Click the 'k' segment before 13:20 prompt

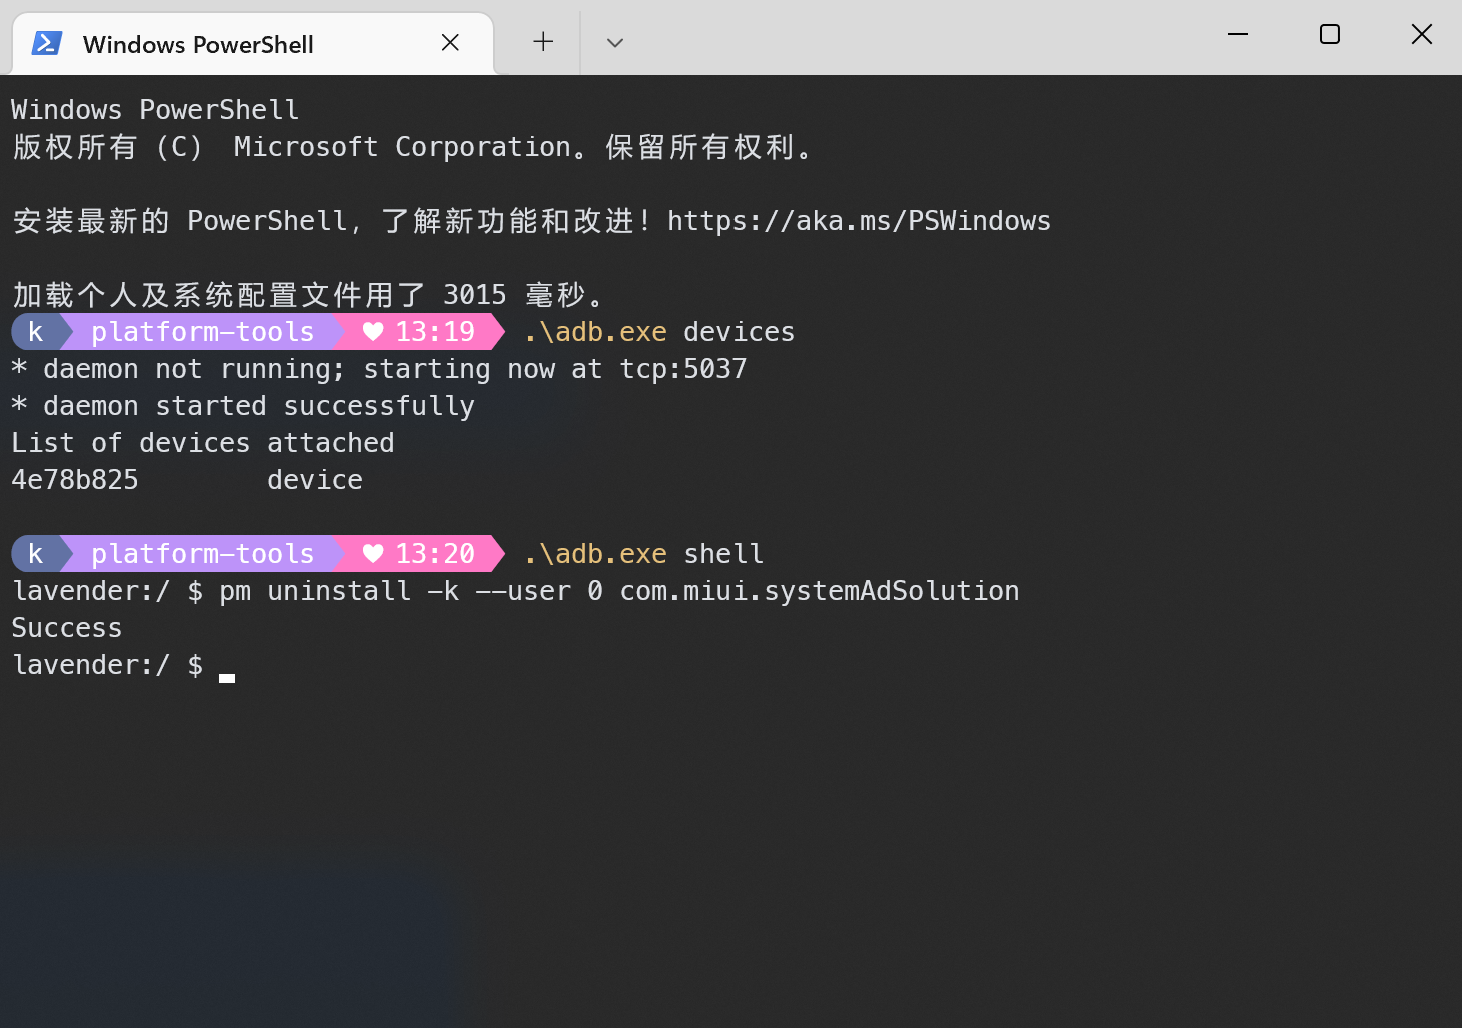(36, 554)
